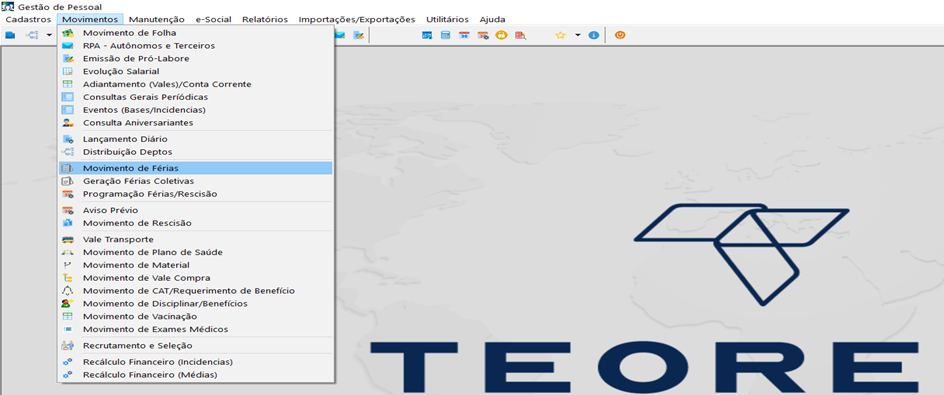Screen dimensions: 944x395
Task: Click the blue info toolbar icon
Action: pos(594,36)
